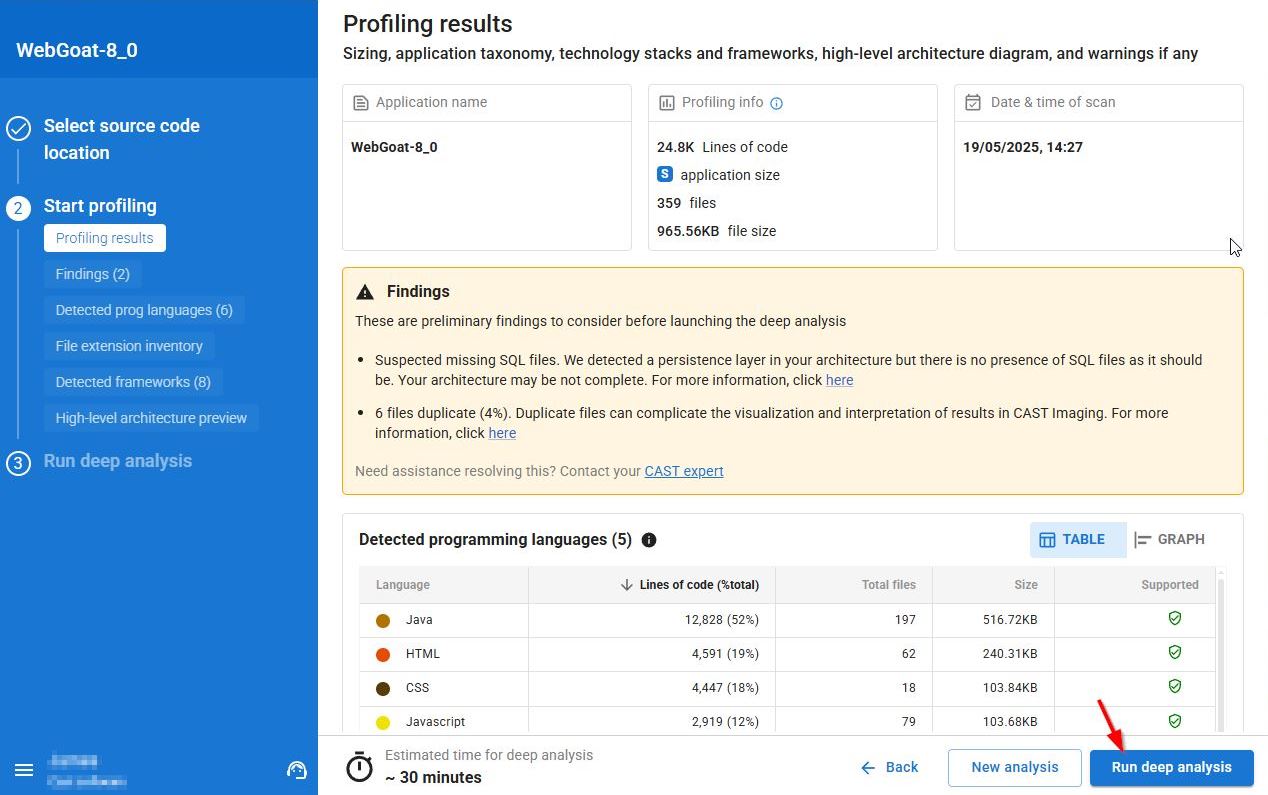Click the supported shield icon for Java
This screenshot has width=1268, height=795.
1175,619
